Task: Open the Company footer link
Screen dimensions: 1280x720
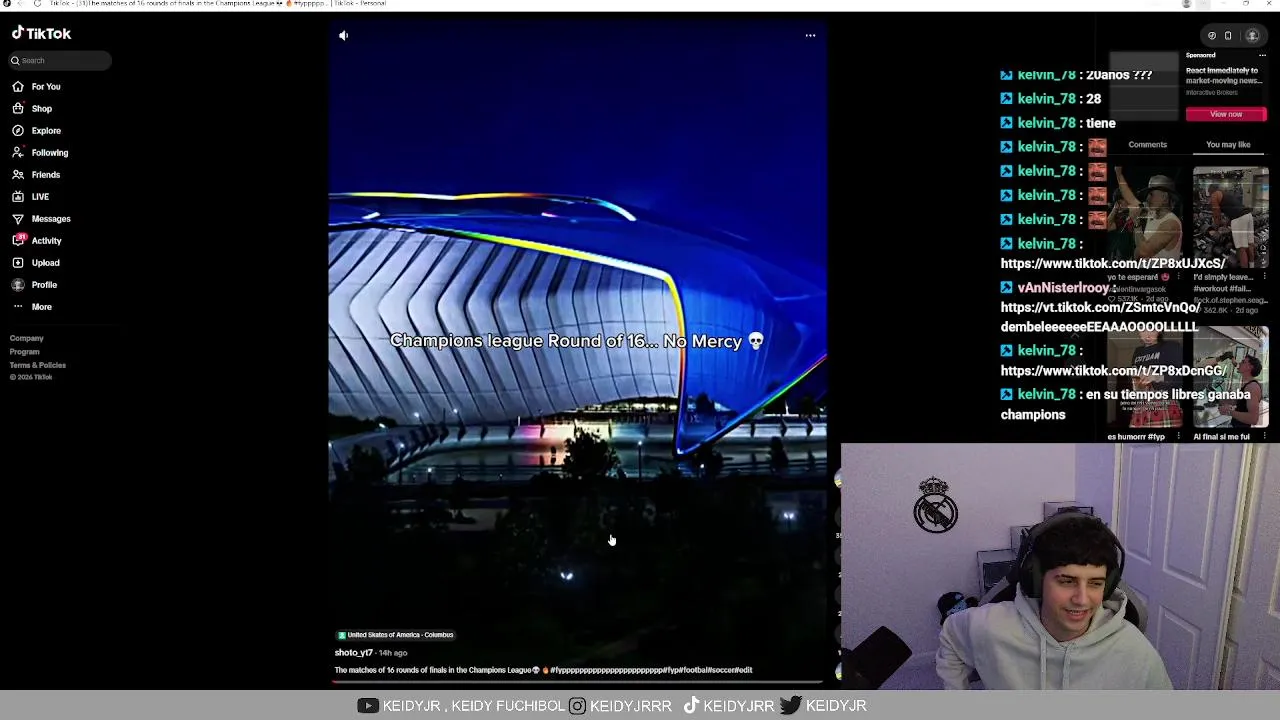Action: click(x=27, y=339)
